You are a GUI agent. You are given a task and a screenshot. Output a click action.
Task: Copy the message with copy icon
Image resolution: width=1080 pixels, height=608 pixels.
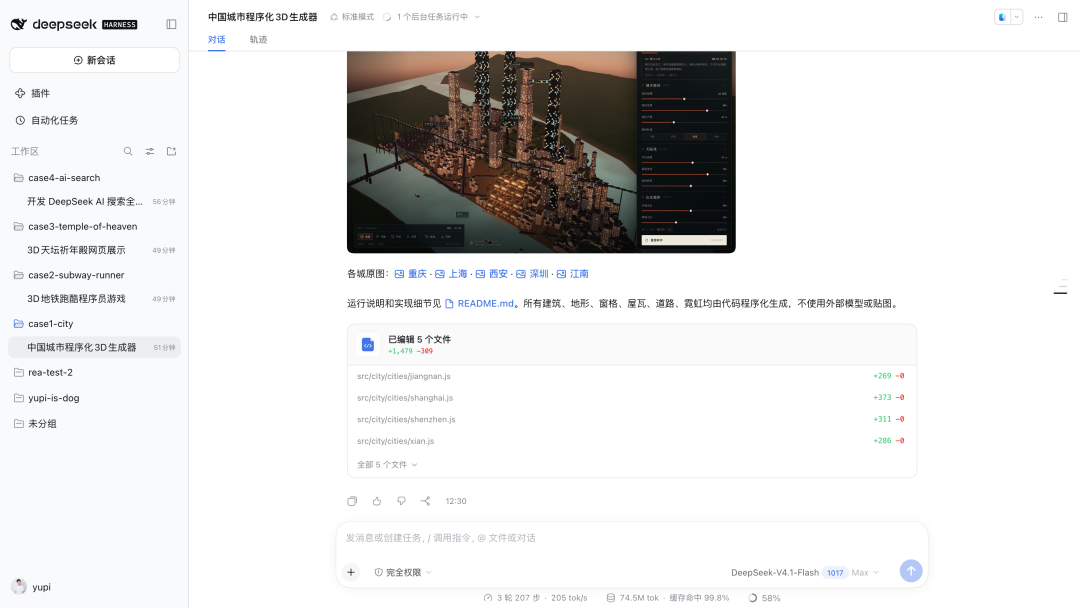(352, 501)
